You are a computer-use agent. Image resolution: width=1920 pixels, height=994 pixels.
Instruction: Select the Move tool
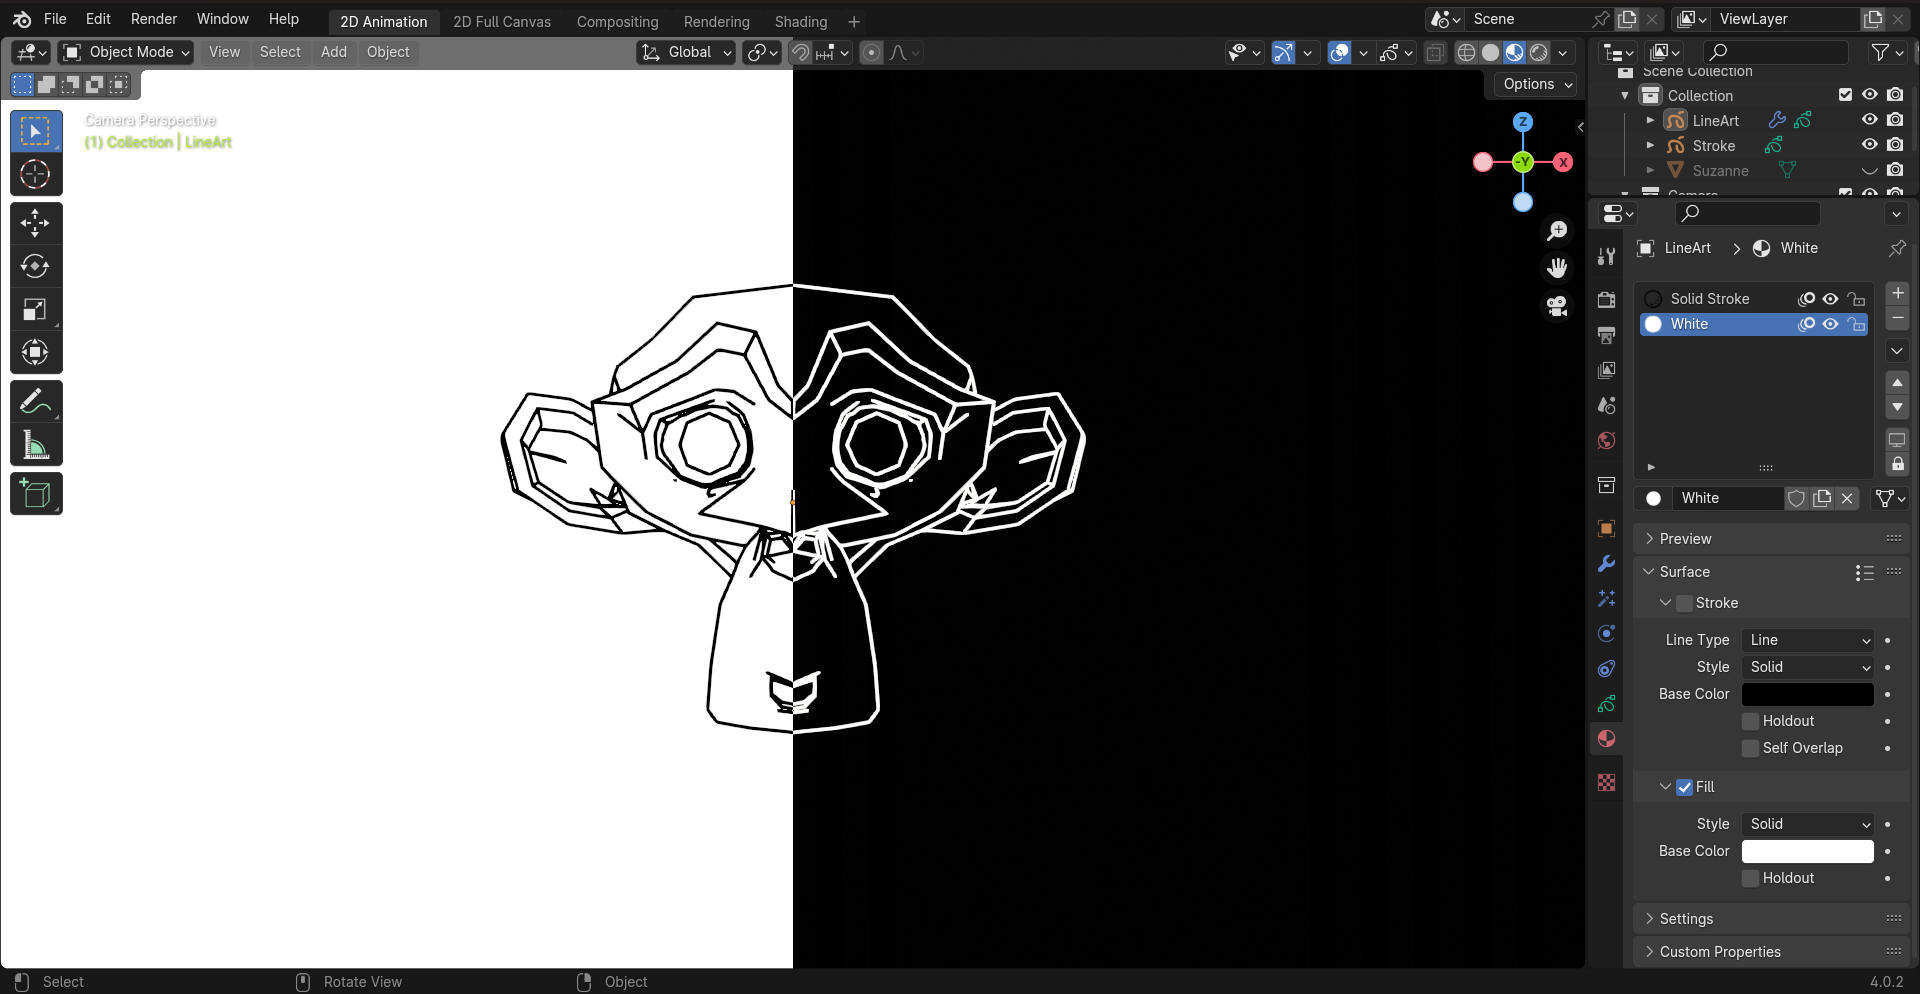(36, 223)
